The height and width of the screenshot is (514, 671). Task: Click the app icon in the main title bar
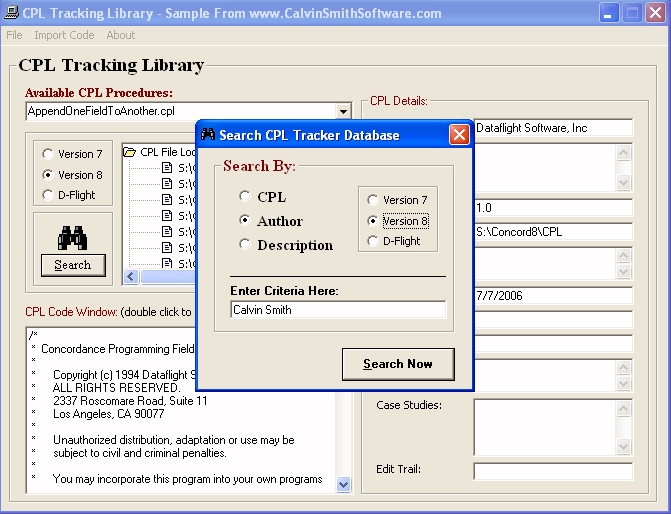click(12, 13)
